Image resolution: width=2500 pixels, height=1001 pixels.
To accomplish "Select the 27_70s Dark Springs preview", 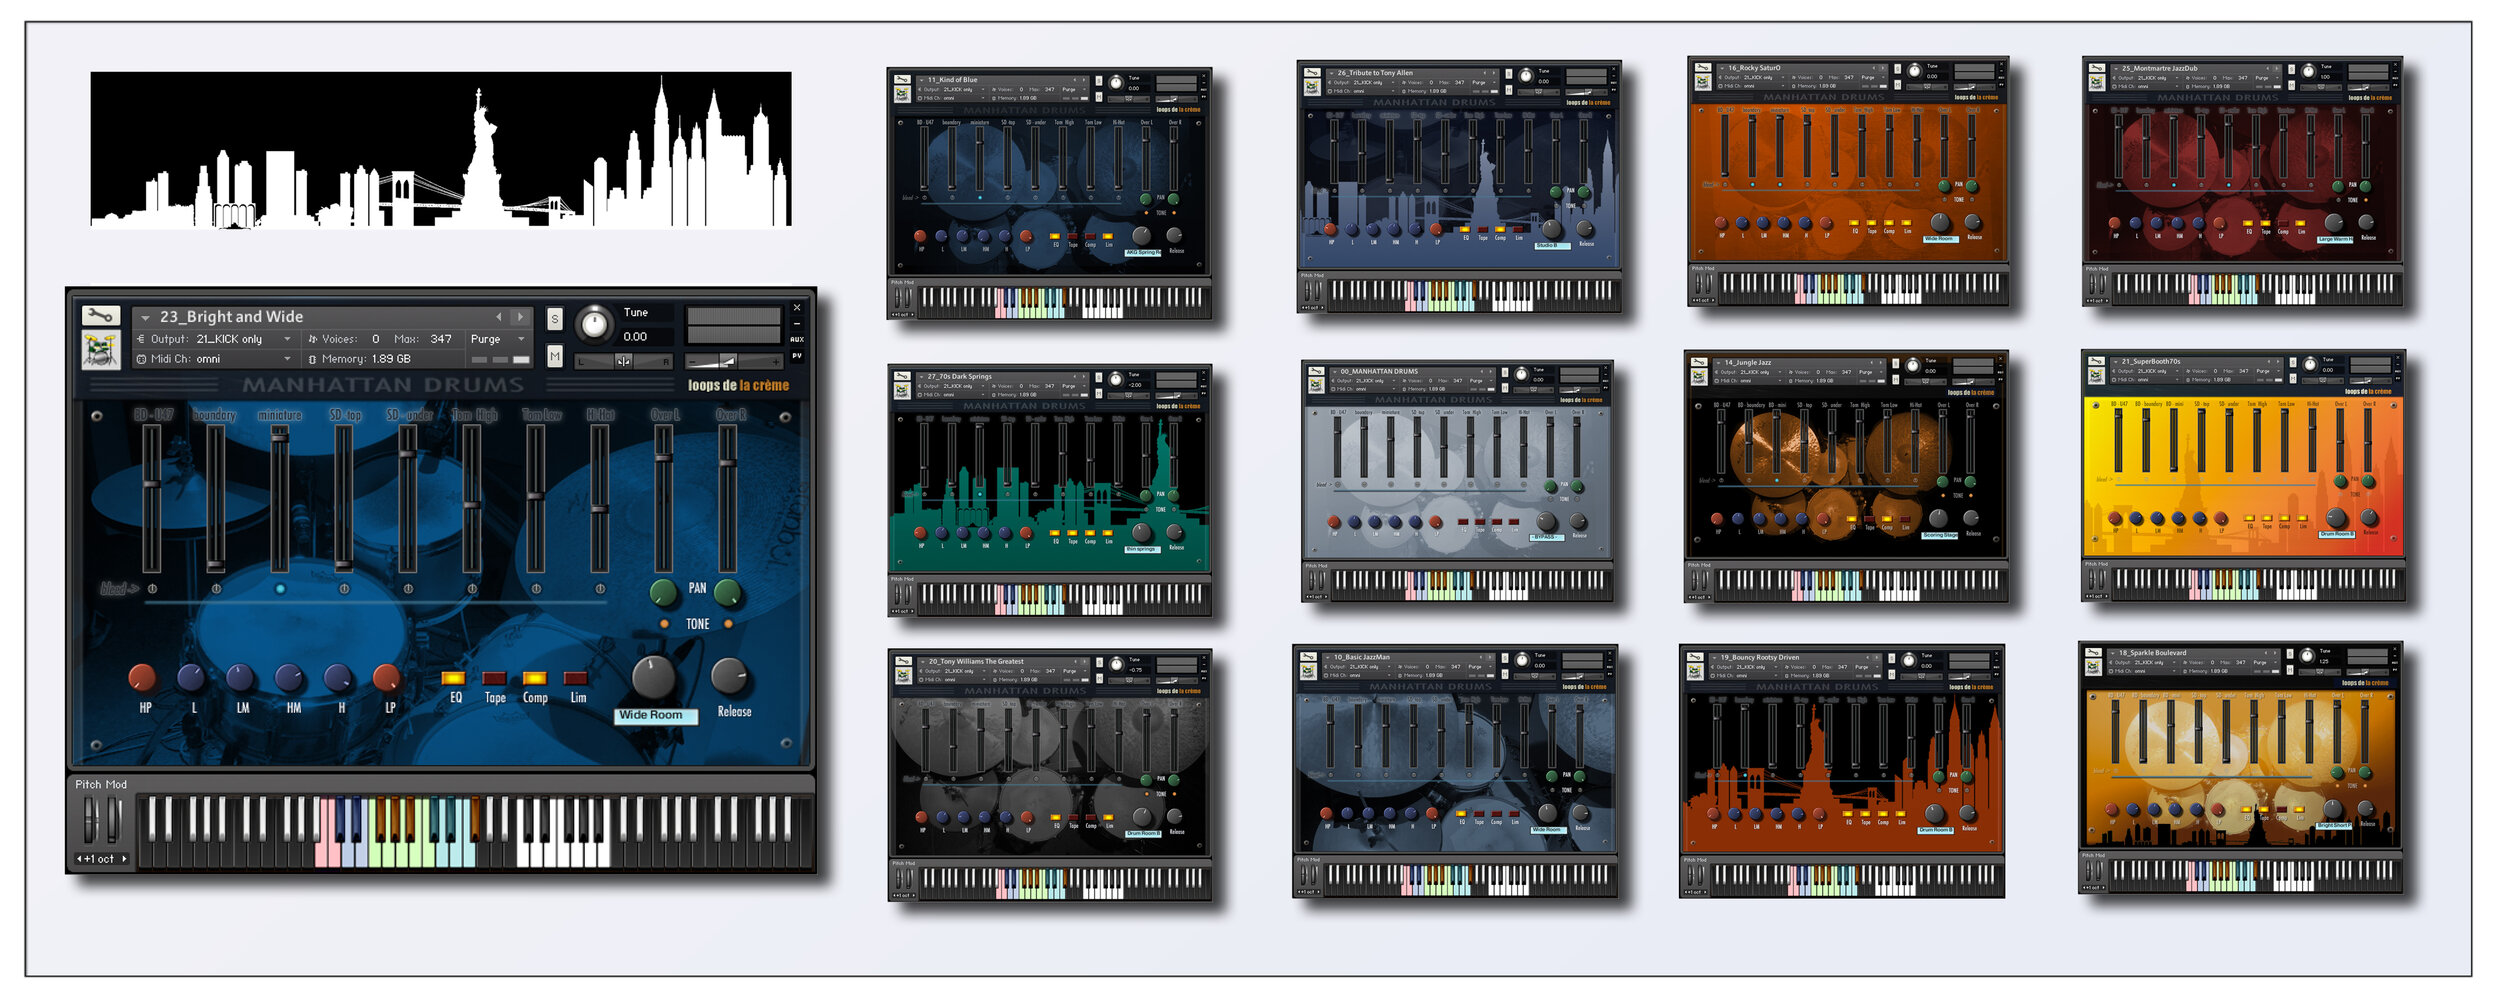I will [1049, 491].
